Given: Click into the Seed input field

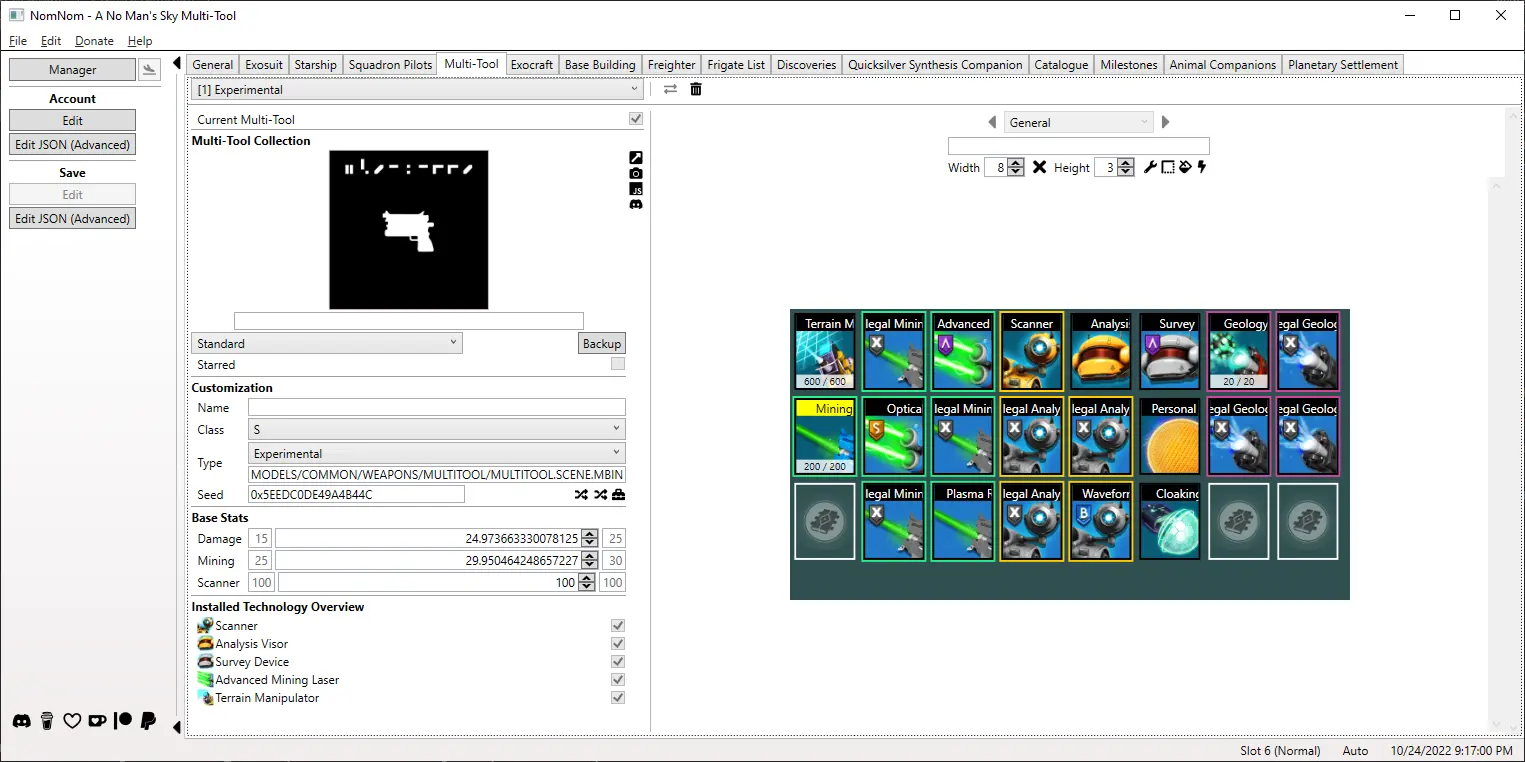Looking at the screenshot, I should (356, 495).
